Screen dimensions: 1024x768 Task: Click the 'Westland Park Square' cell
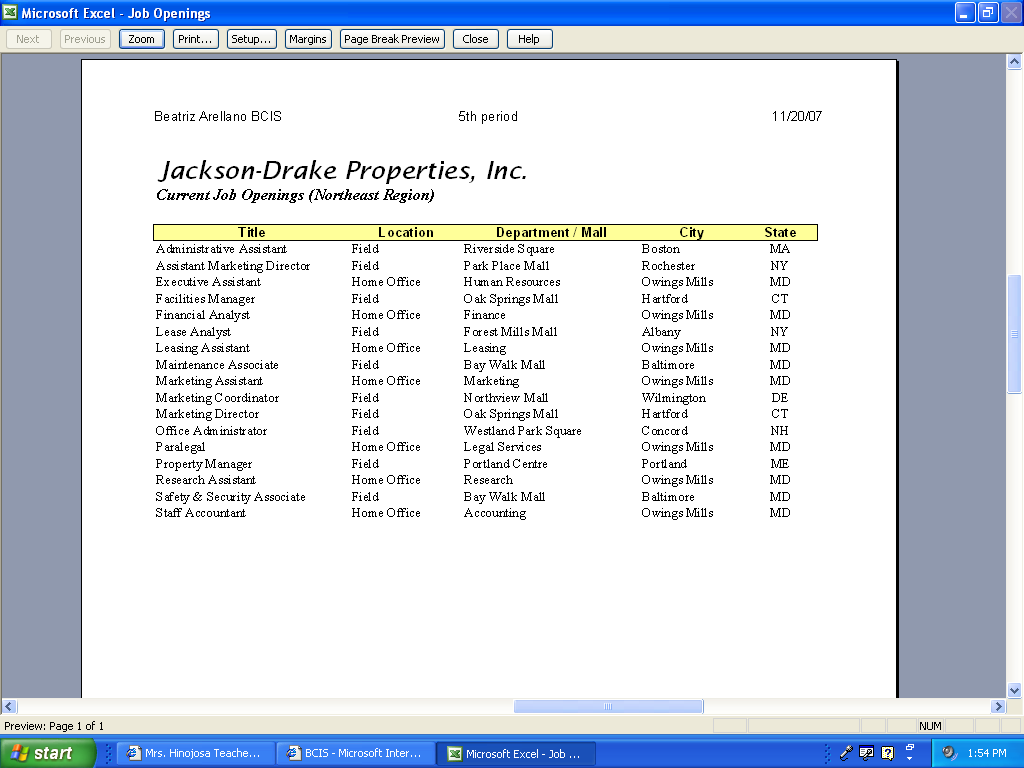522,431
